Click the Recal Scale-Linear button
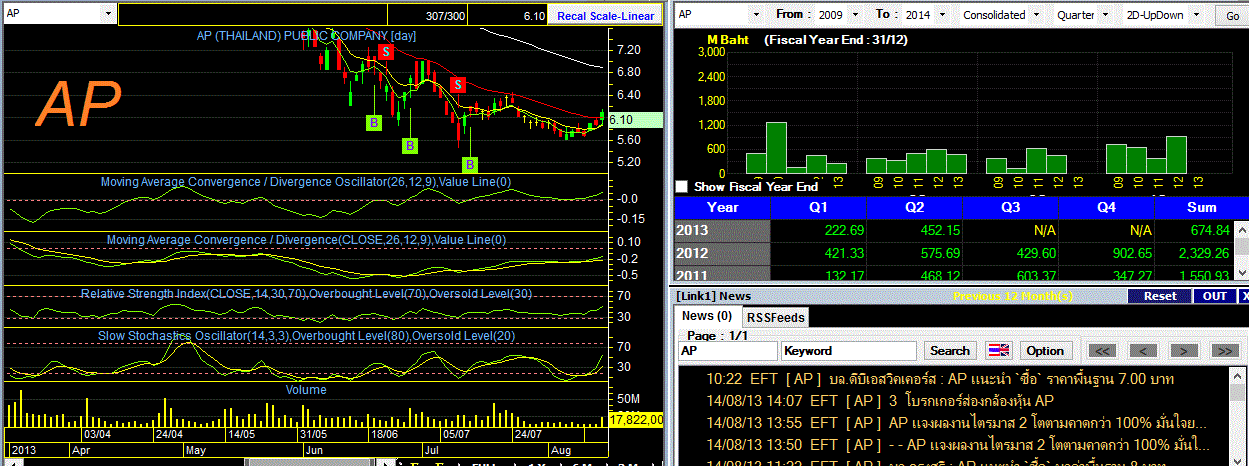Screen dimensions: 1249x466 tap(606, 15)
